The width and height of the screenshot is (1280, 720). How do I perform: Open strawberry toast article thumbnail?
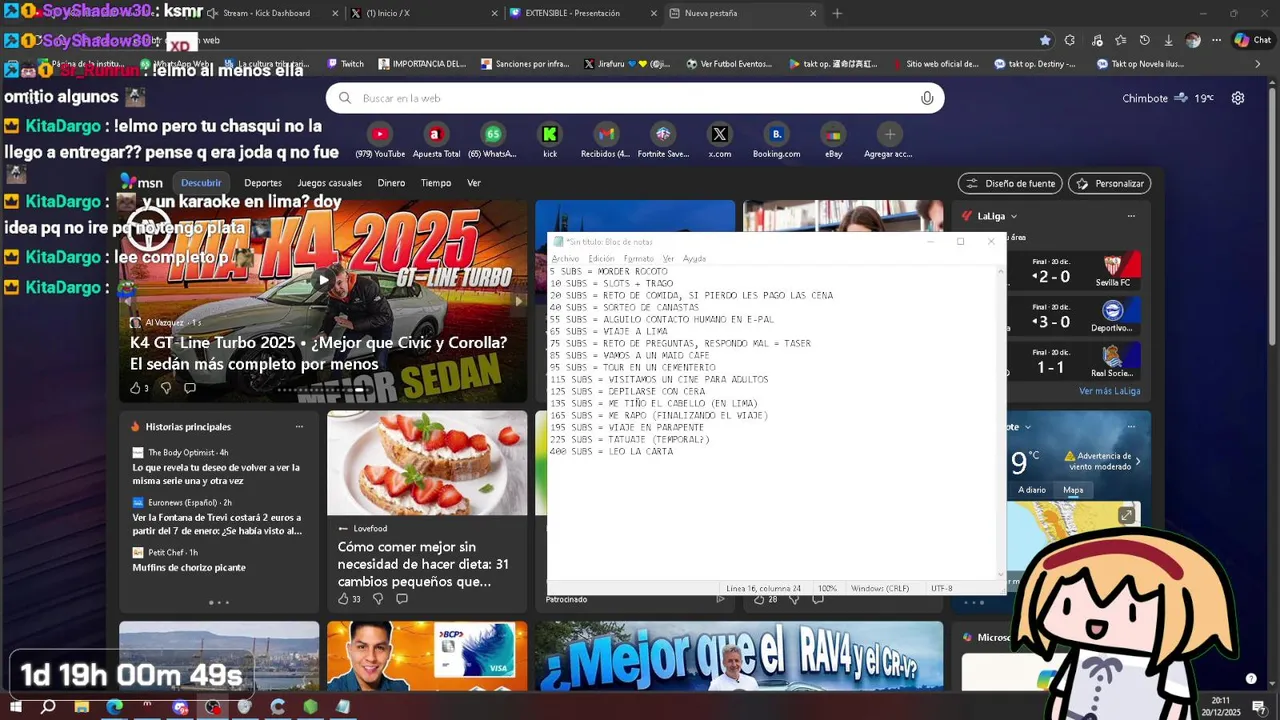pos(427,463)
